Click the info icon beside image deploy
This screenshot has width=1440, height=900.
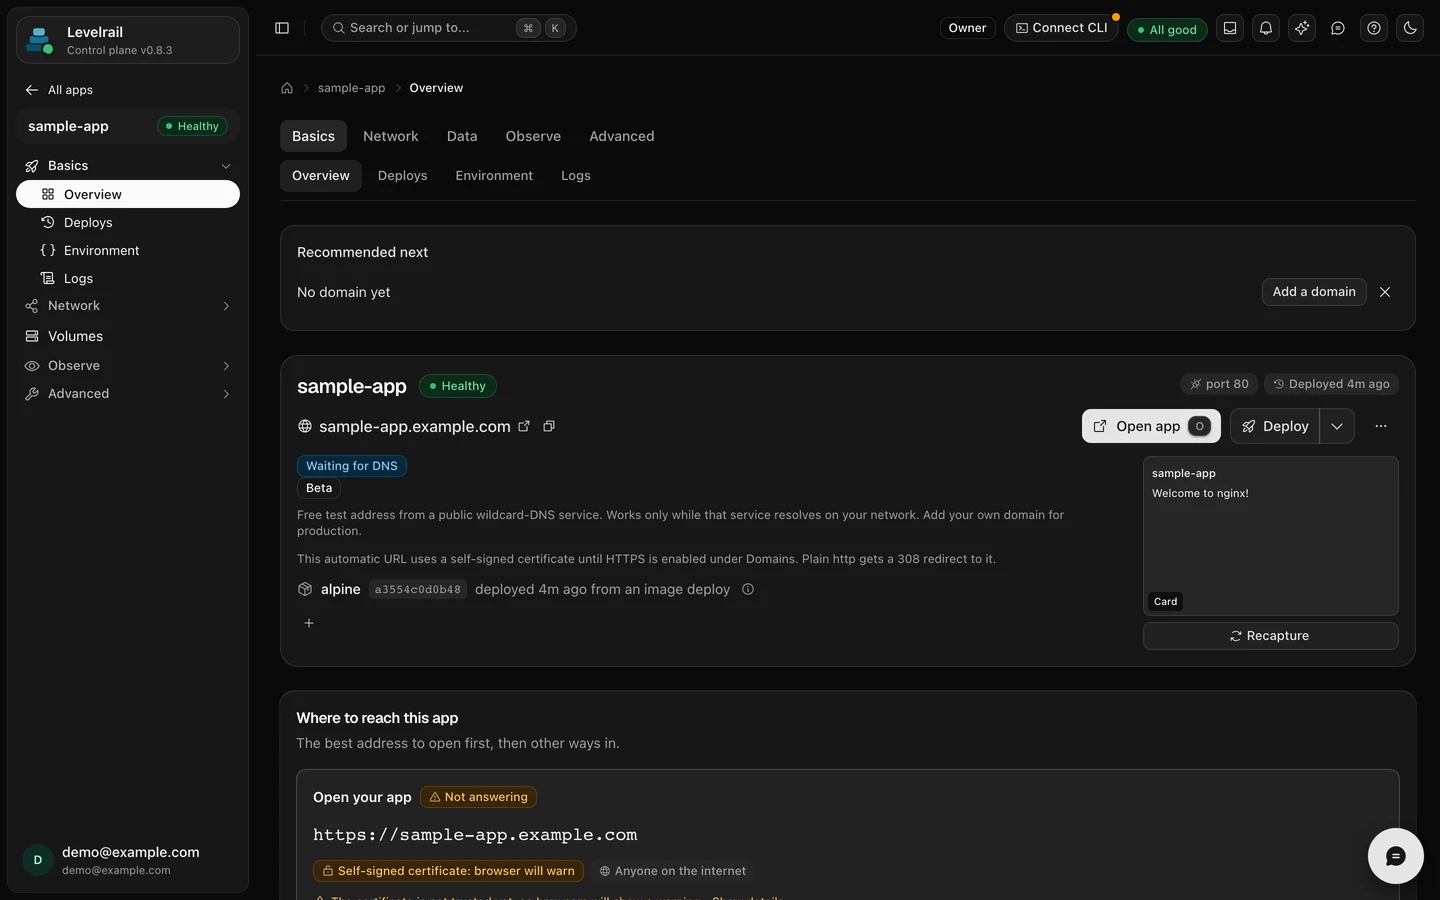tap(748, 589)
